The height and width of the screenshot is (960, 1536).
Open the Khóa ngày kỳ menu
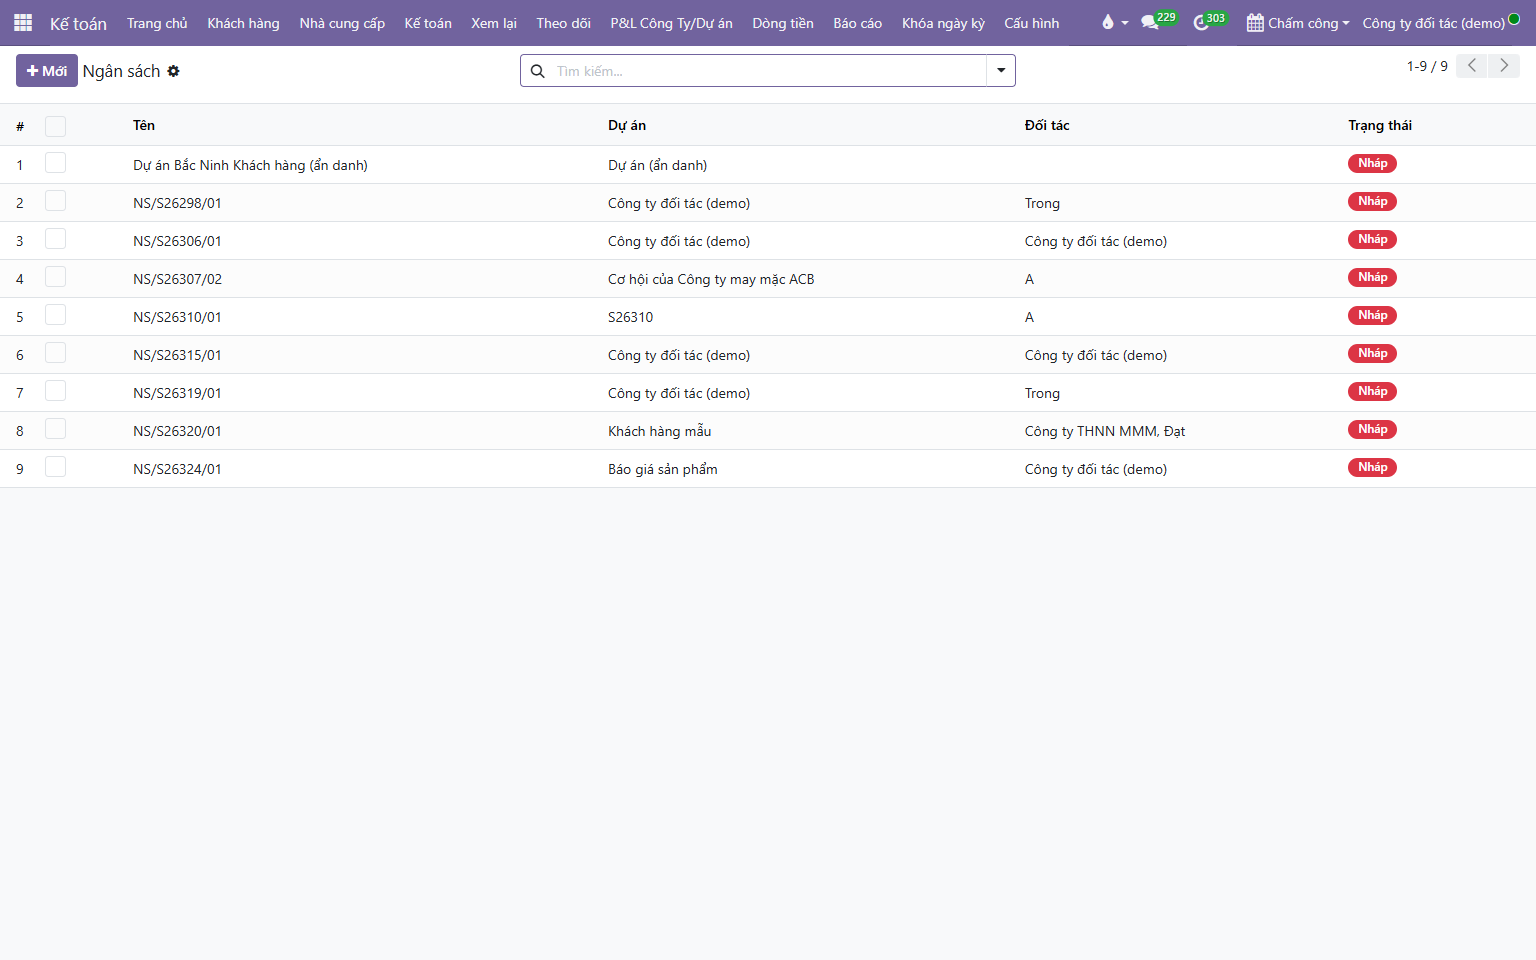point(943,23)
